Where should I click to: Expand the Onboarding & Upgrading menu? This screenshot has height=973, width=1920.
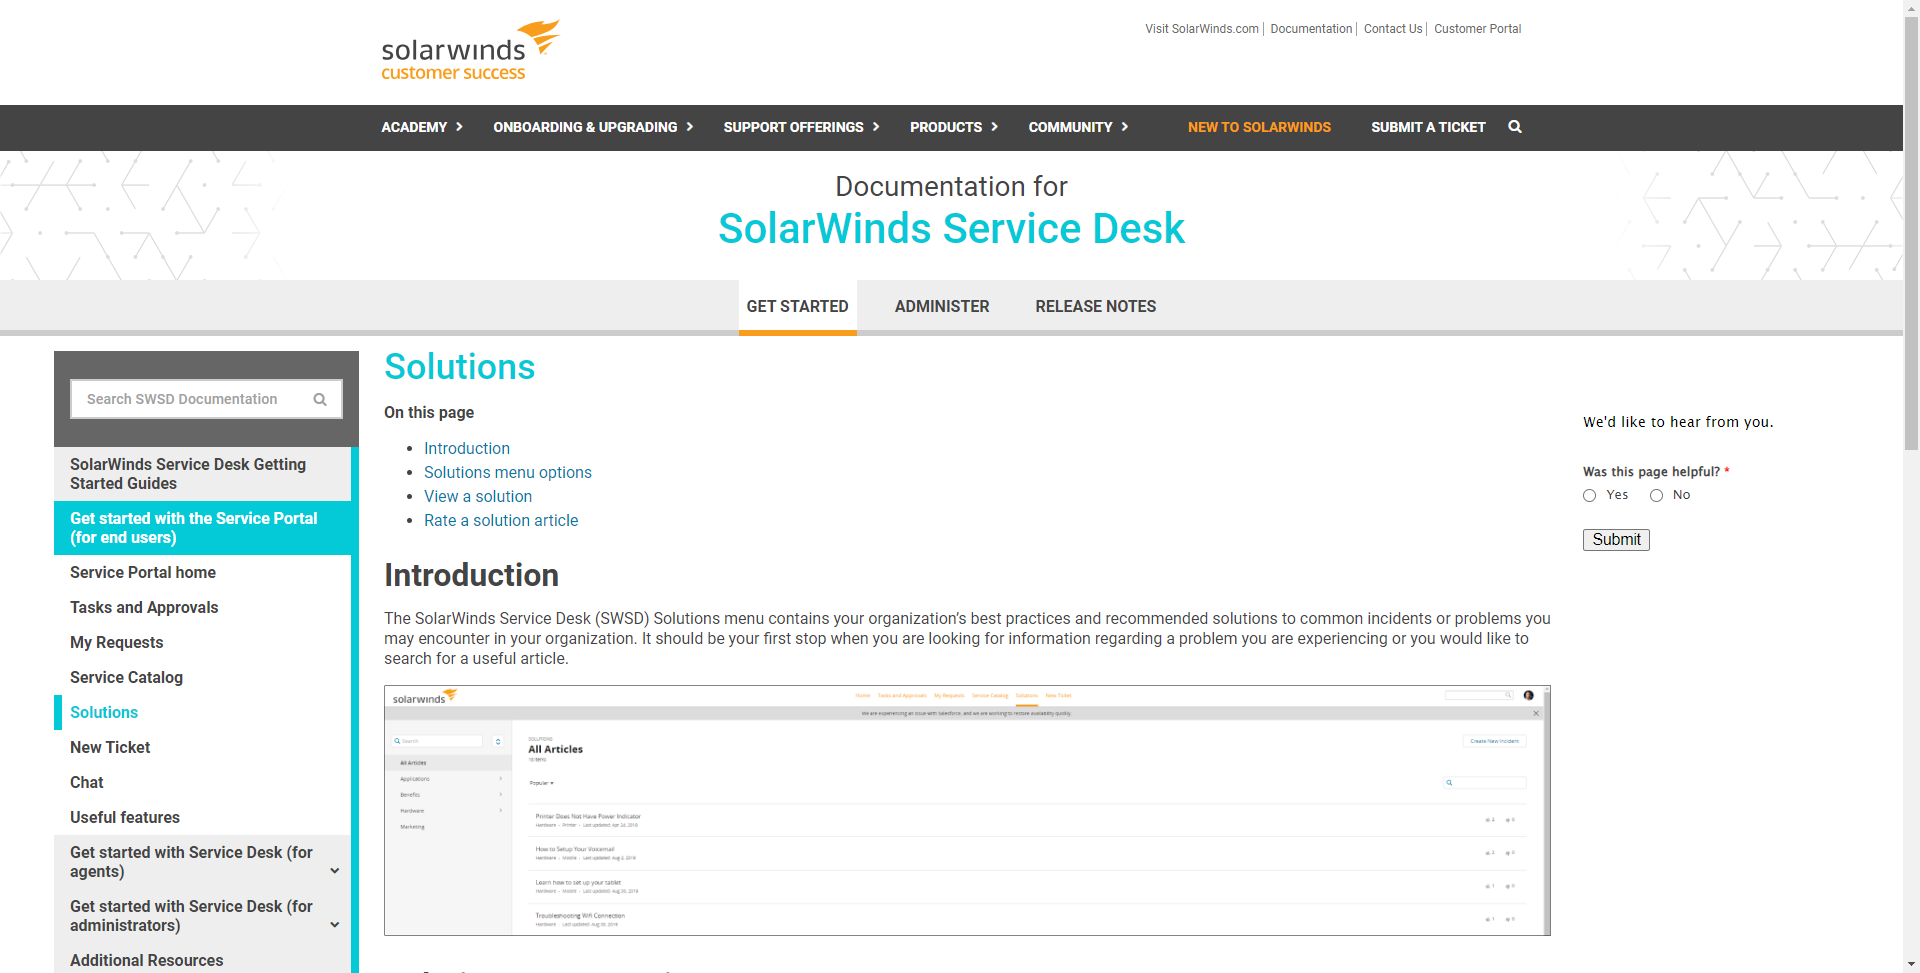tap(593, 127)
